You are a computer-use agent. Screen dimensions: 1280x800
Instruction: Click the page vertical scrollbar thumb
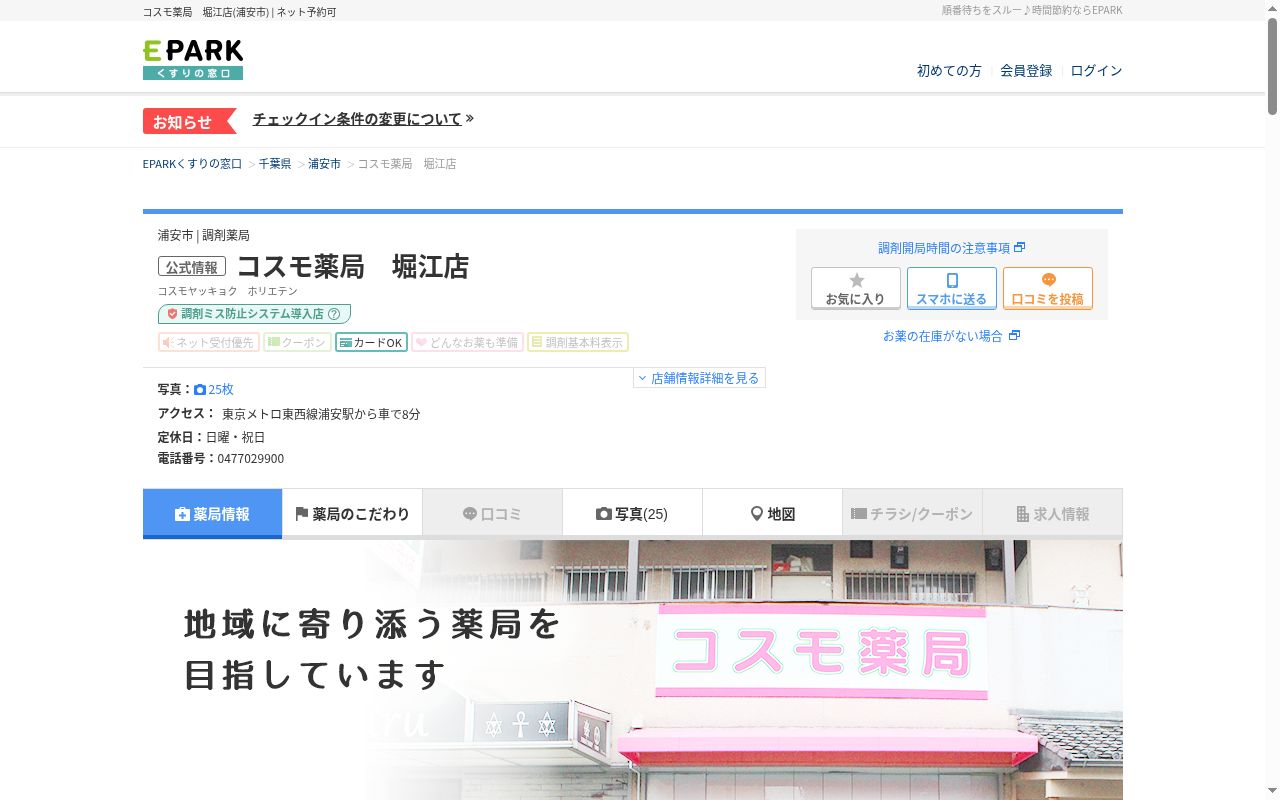click(1273, 65)
